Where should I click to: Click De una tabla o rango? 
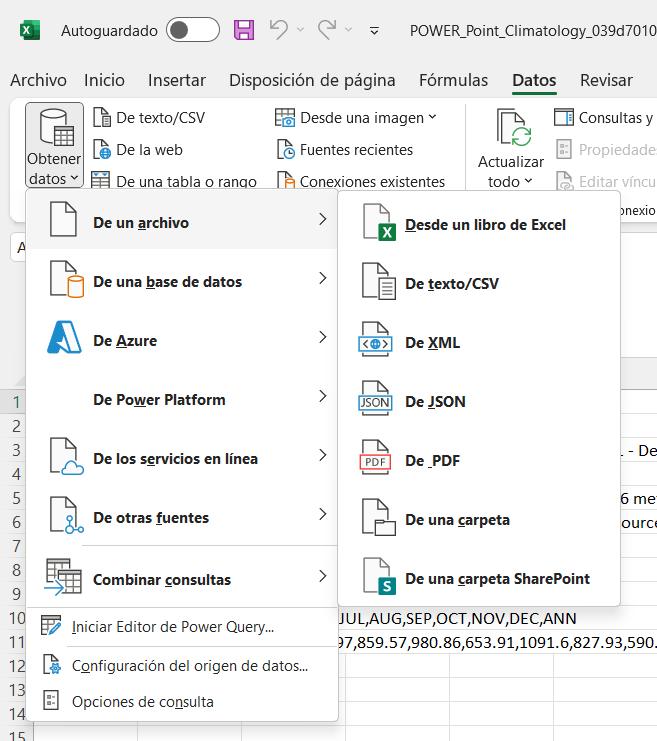(174, 181)
